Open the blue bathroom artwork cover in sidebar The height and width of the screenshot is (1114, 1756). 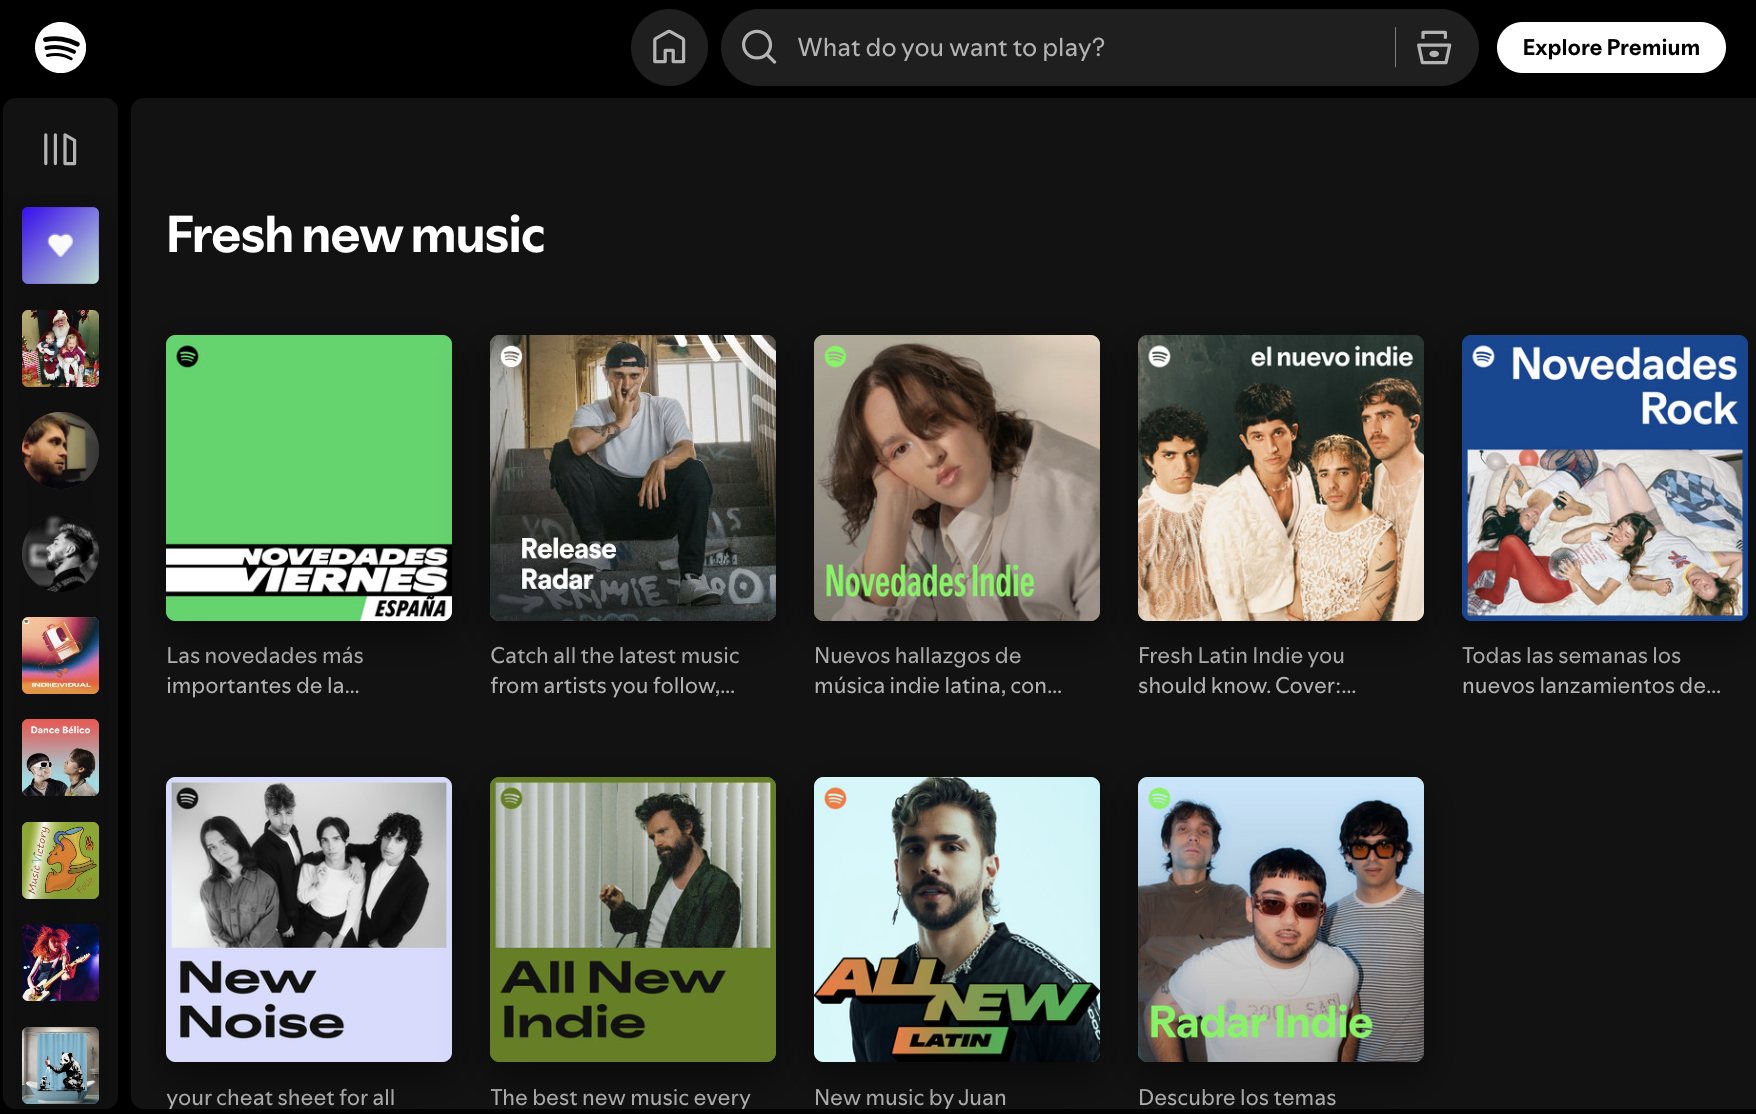pos(60,1065)
